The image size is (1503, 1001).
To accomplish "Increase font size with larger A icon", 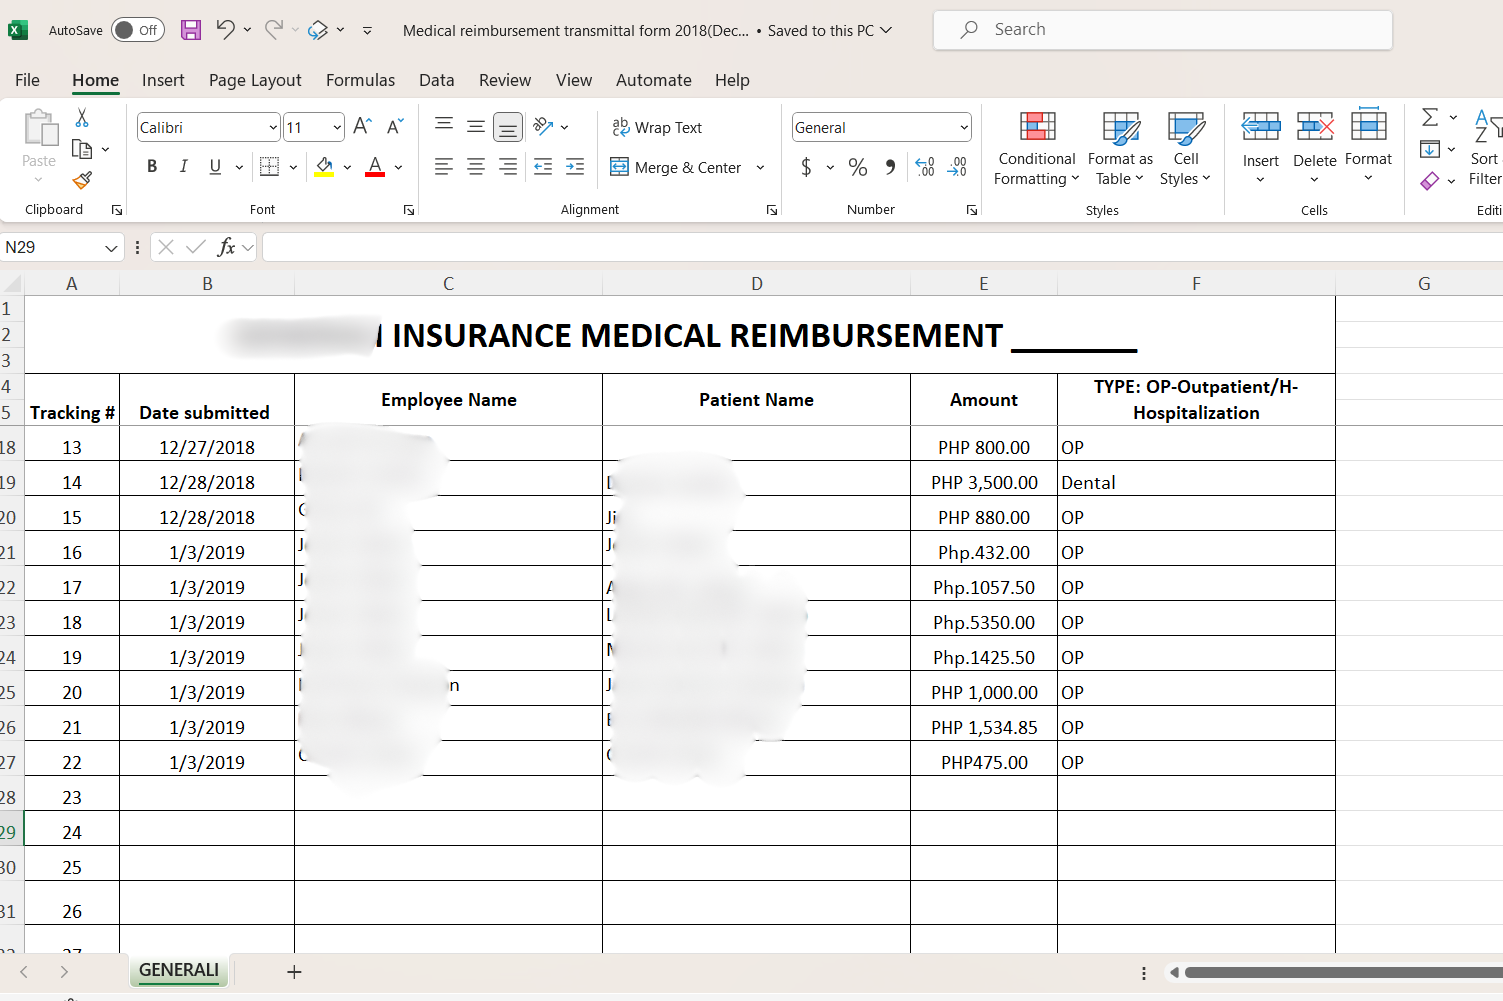I will click(x=363, y=126).
